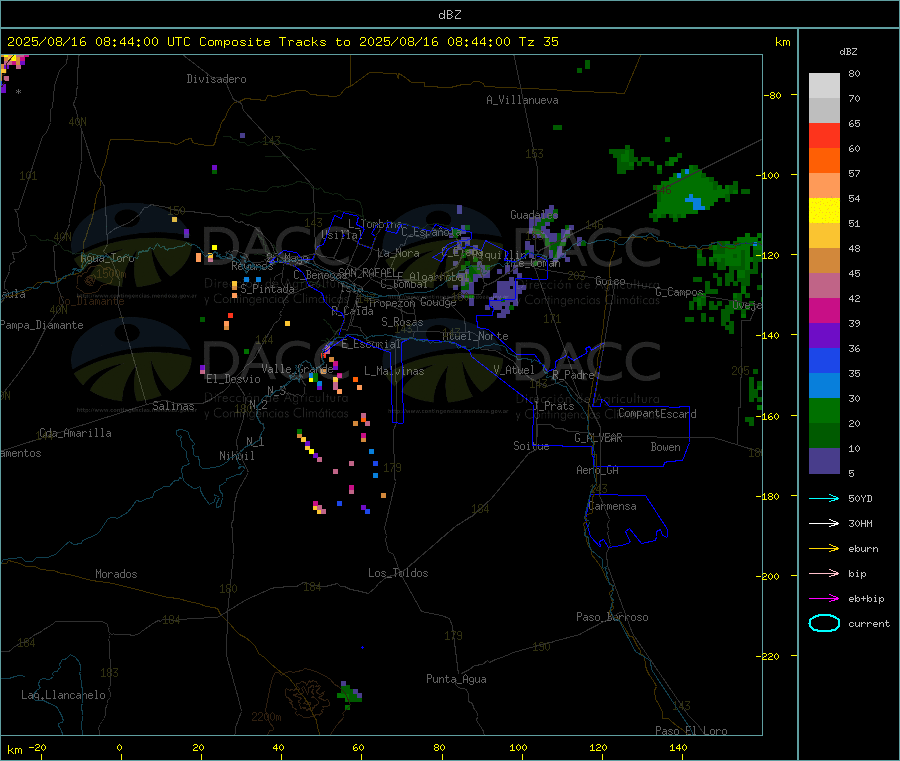Click the 'Guadales' map label
The height and width of the screenshot is (761, 900).
[x=534, y=215]
